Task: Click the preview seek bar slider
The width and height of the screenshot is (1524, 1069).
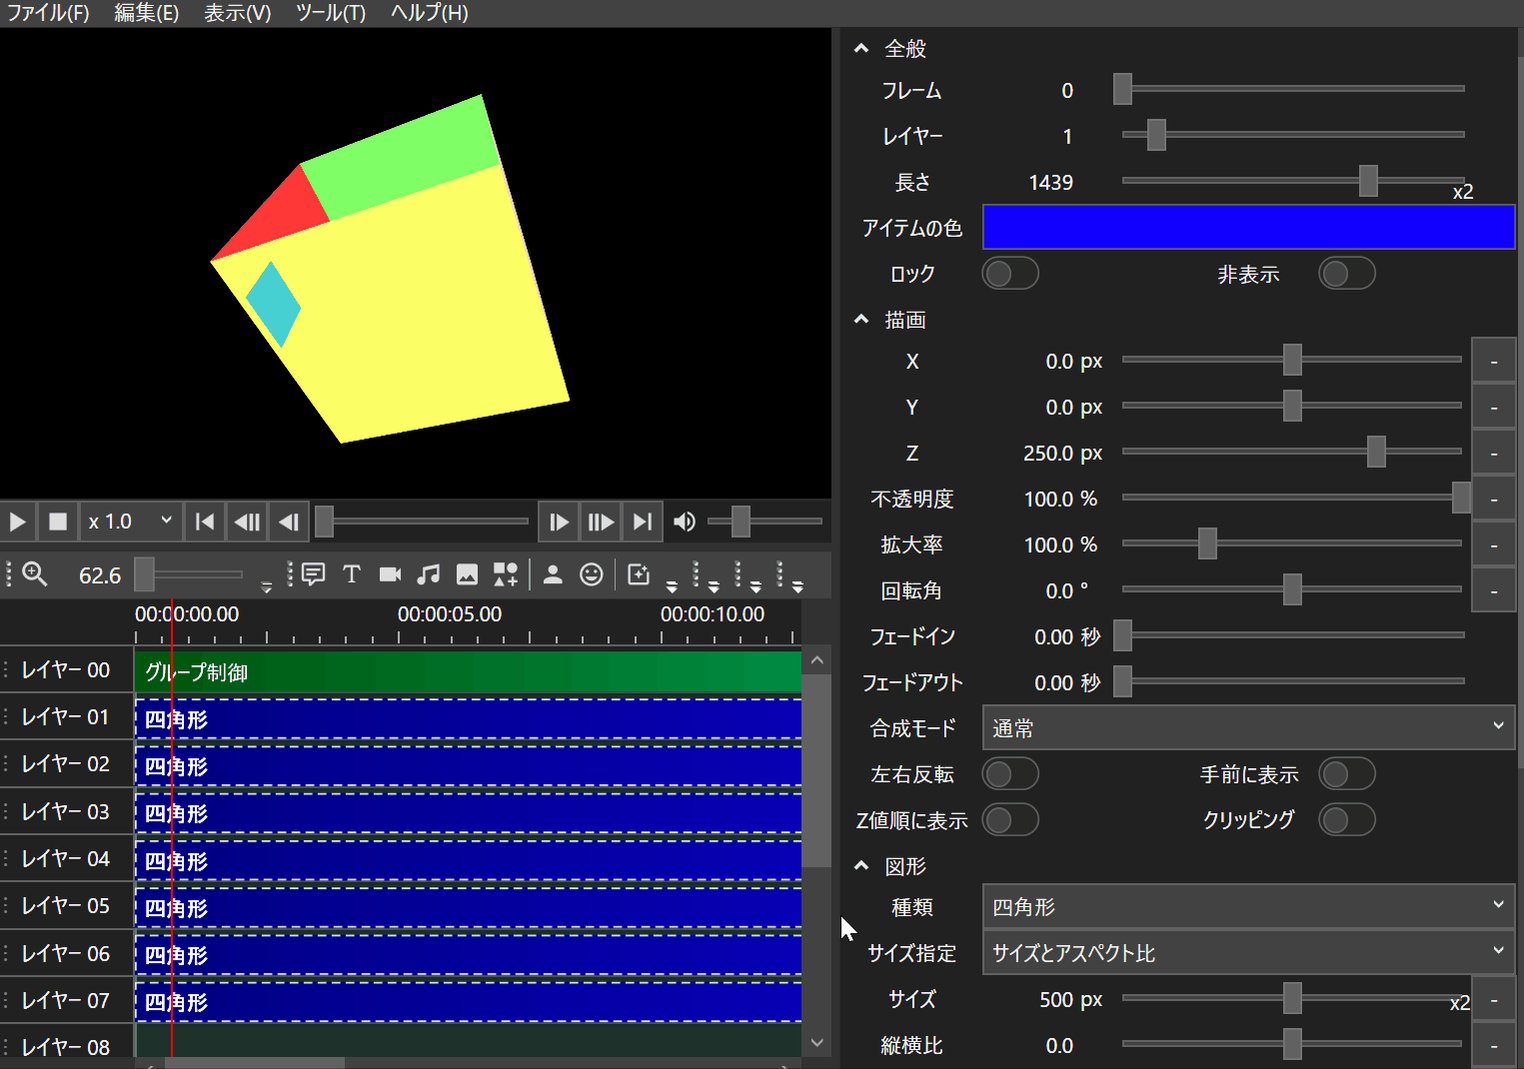Action: tap(422, 521)
